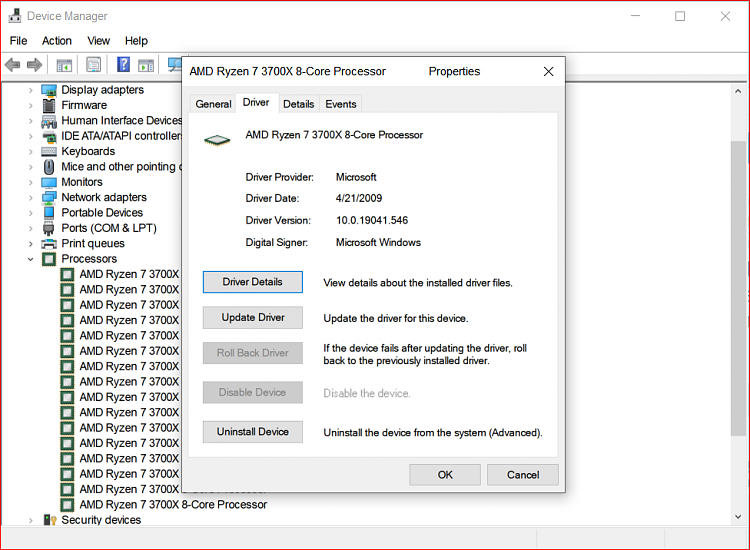
Task: Click the Mice and other pointing icon
Action: [x=49, y=167]
